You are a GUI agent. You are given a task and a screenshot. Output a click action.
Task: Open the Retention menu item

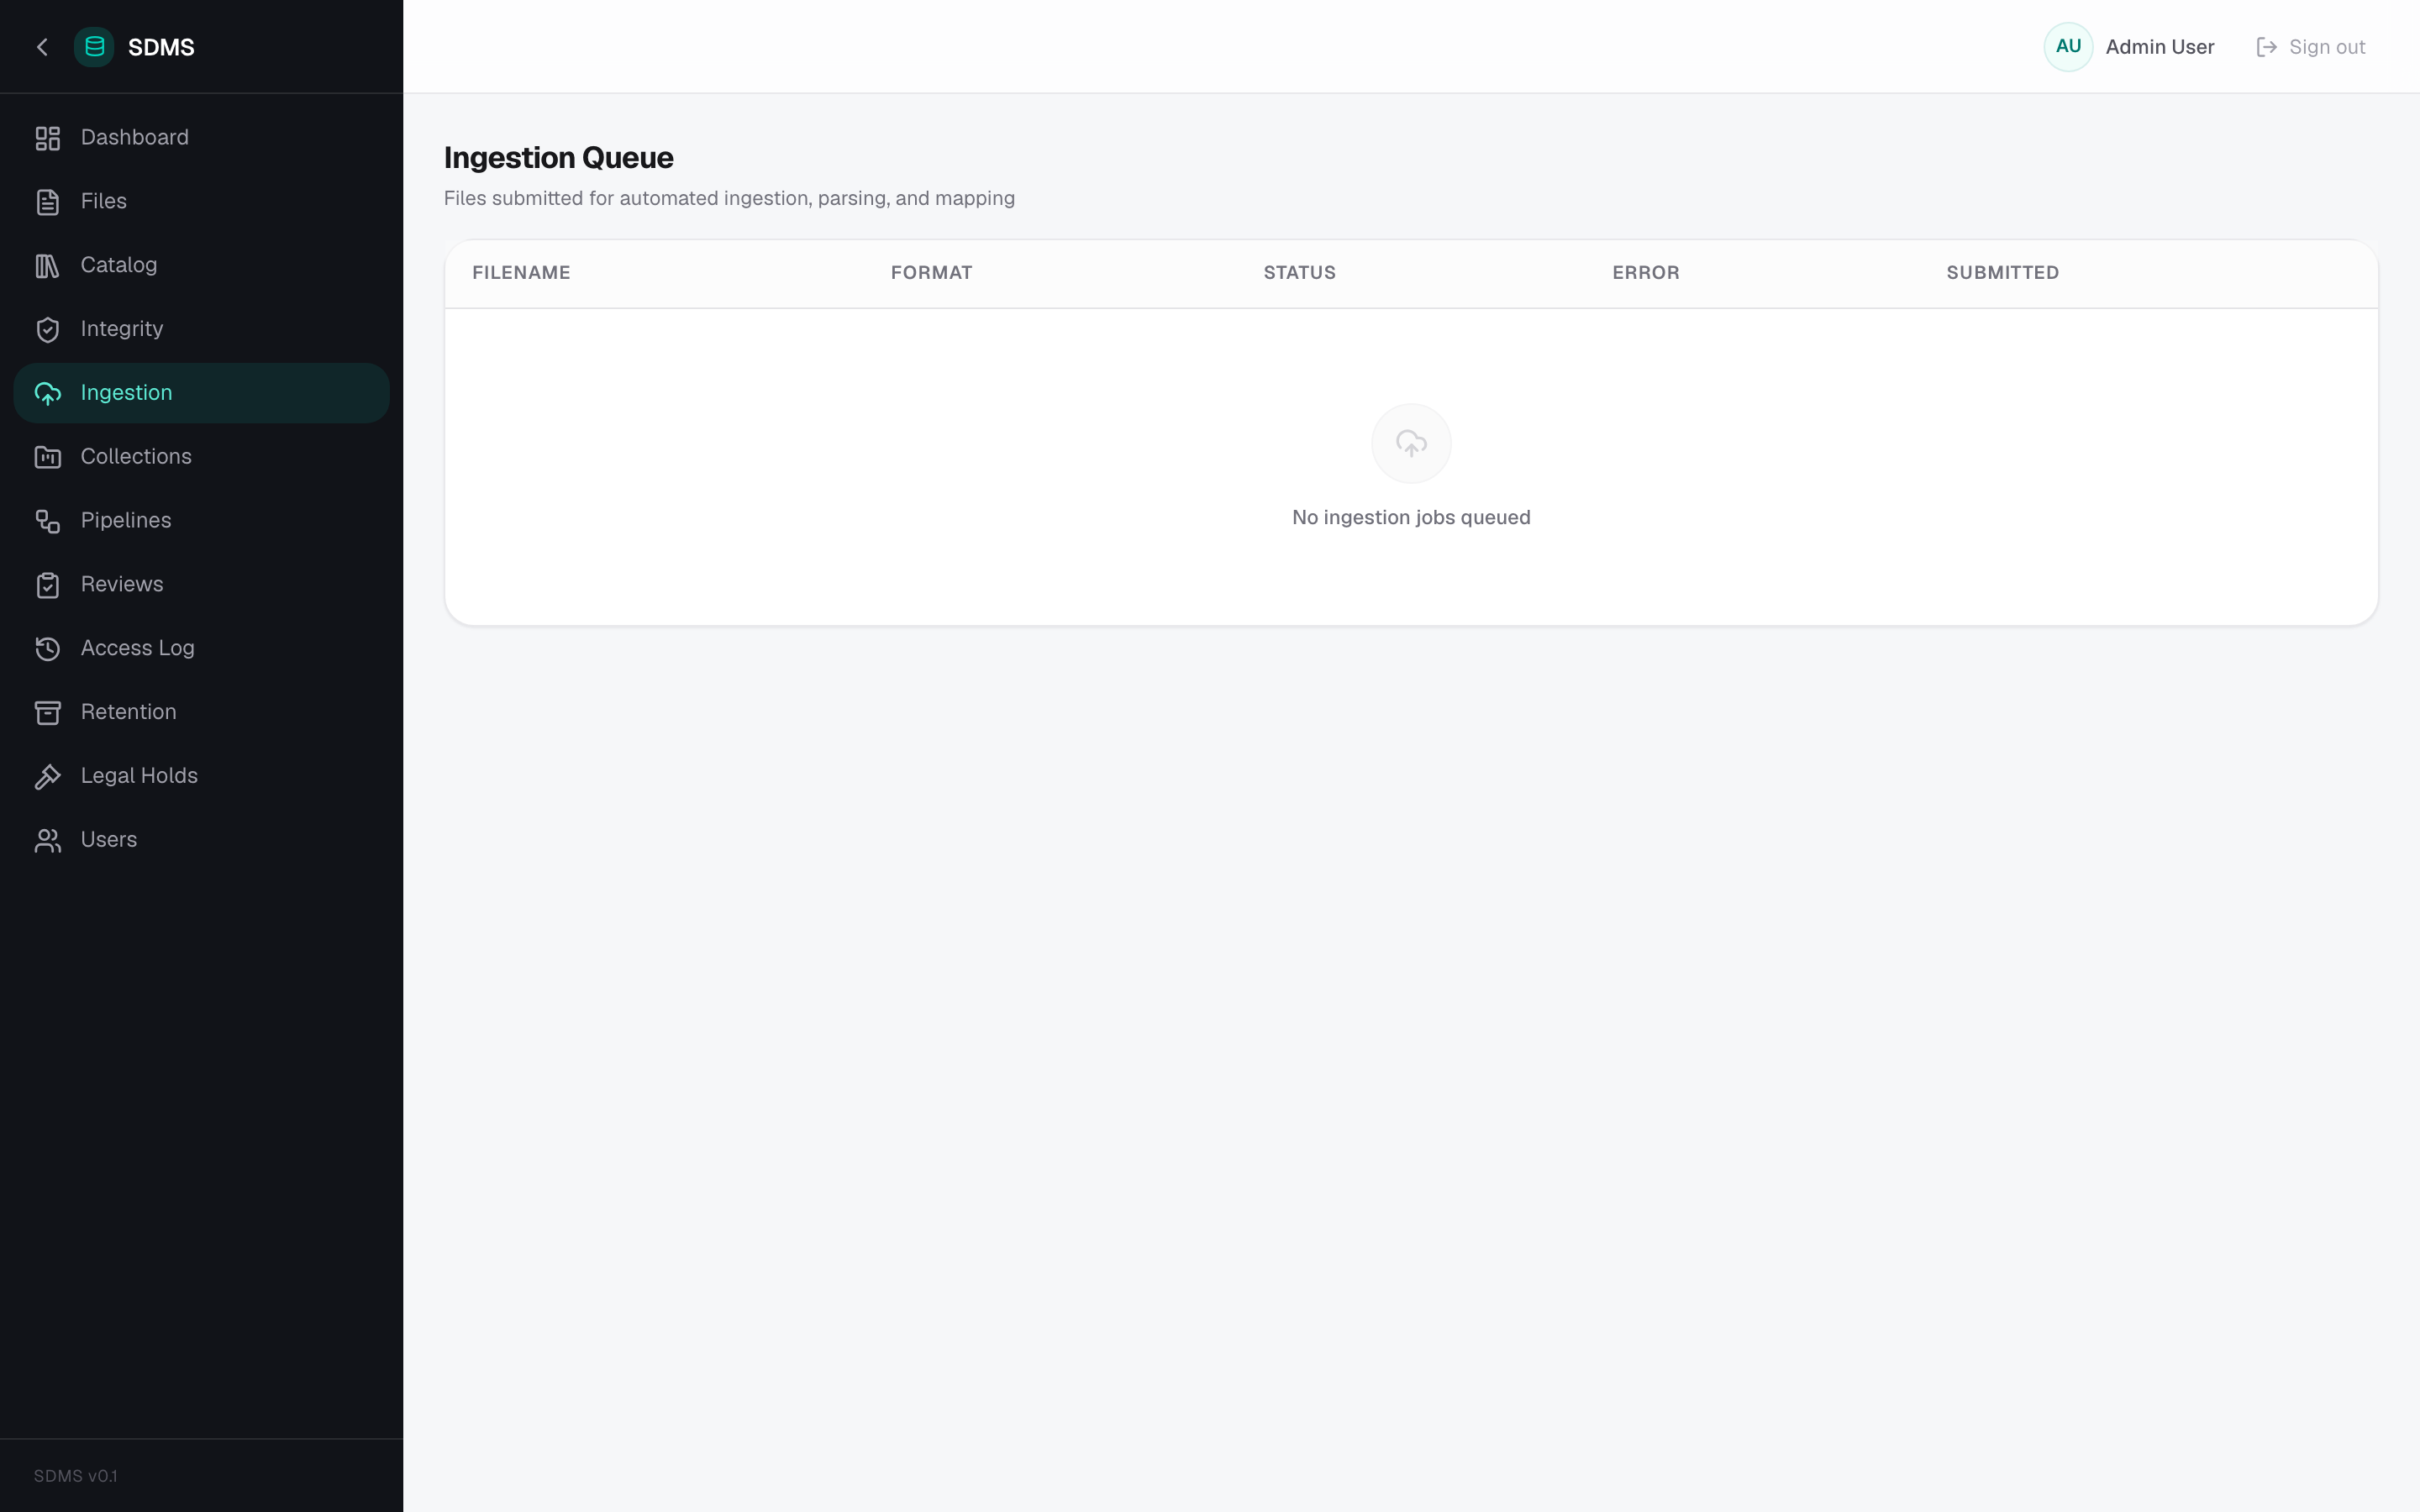pyautogui.click(x=201, y=712)
